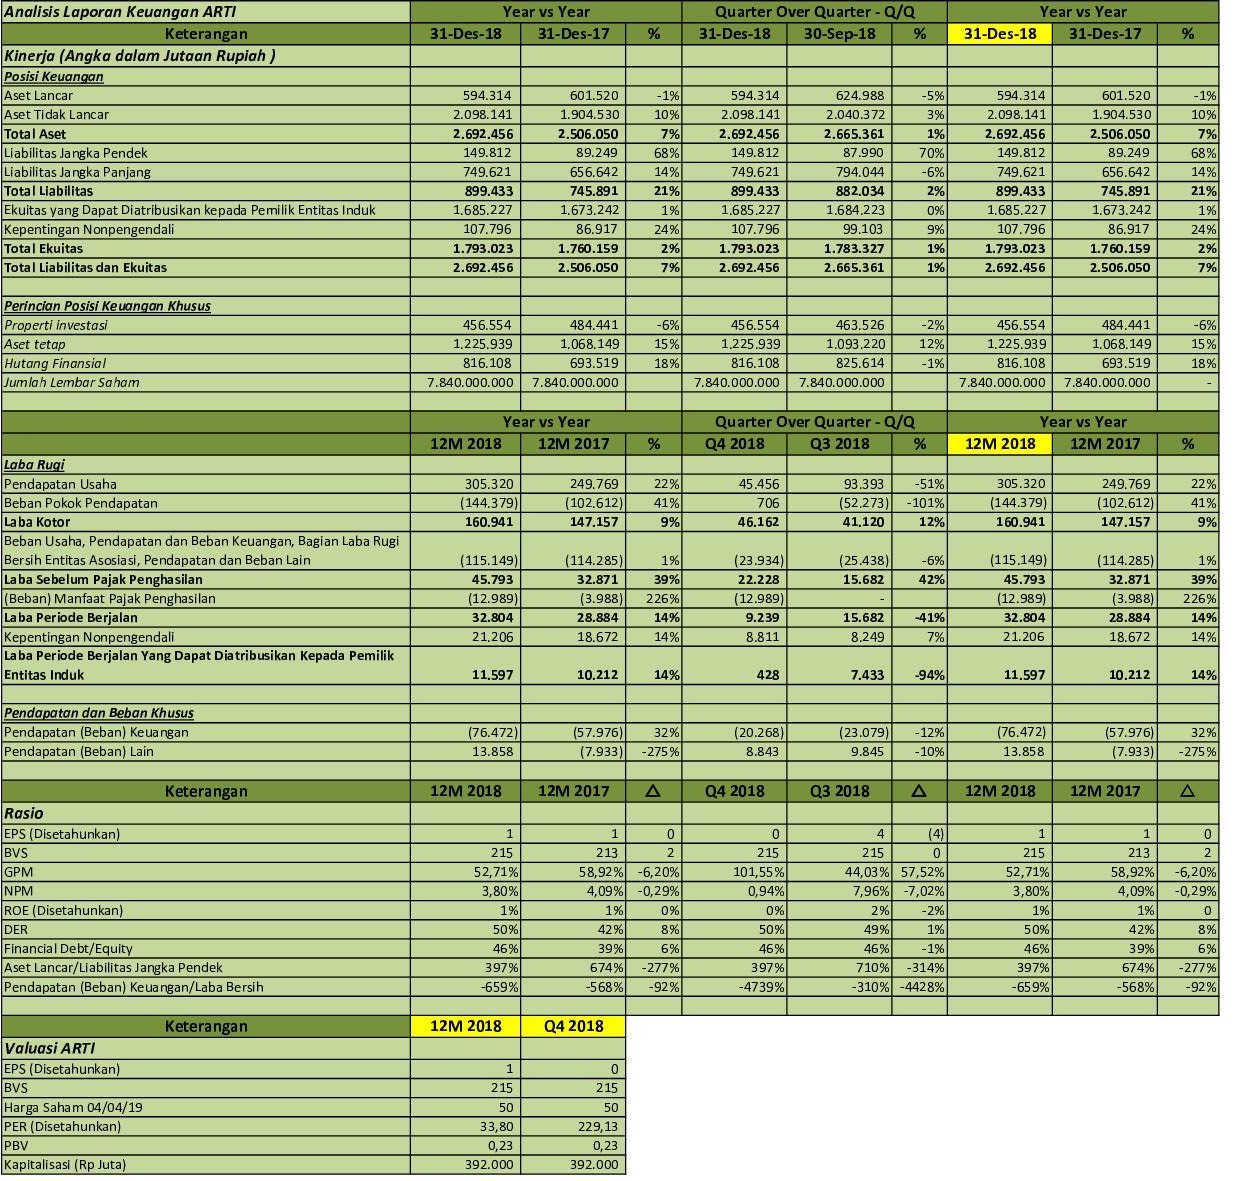Select the Laba Rugi section heading

tap(32, 464)
